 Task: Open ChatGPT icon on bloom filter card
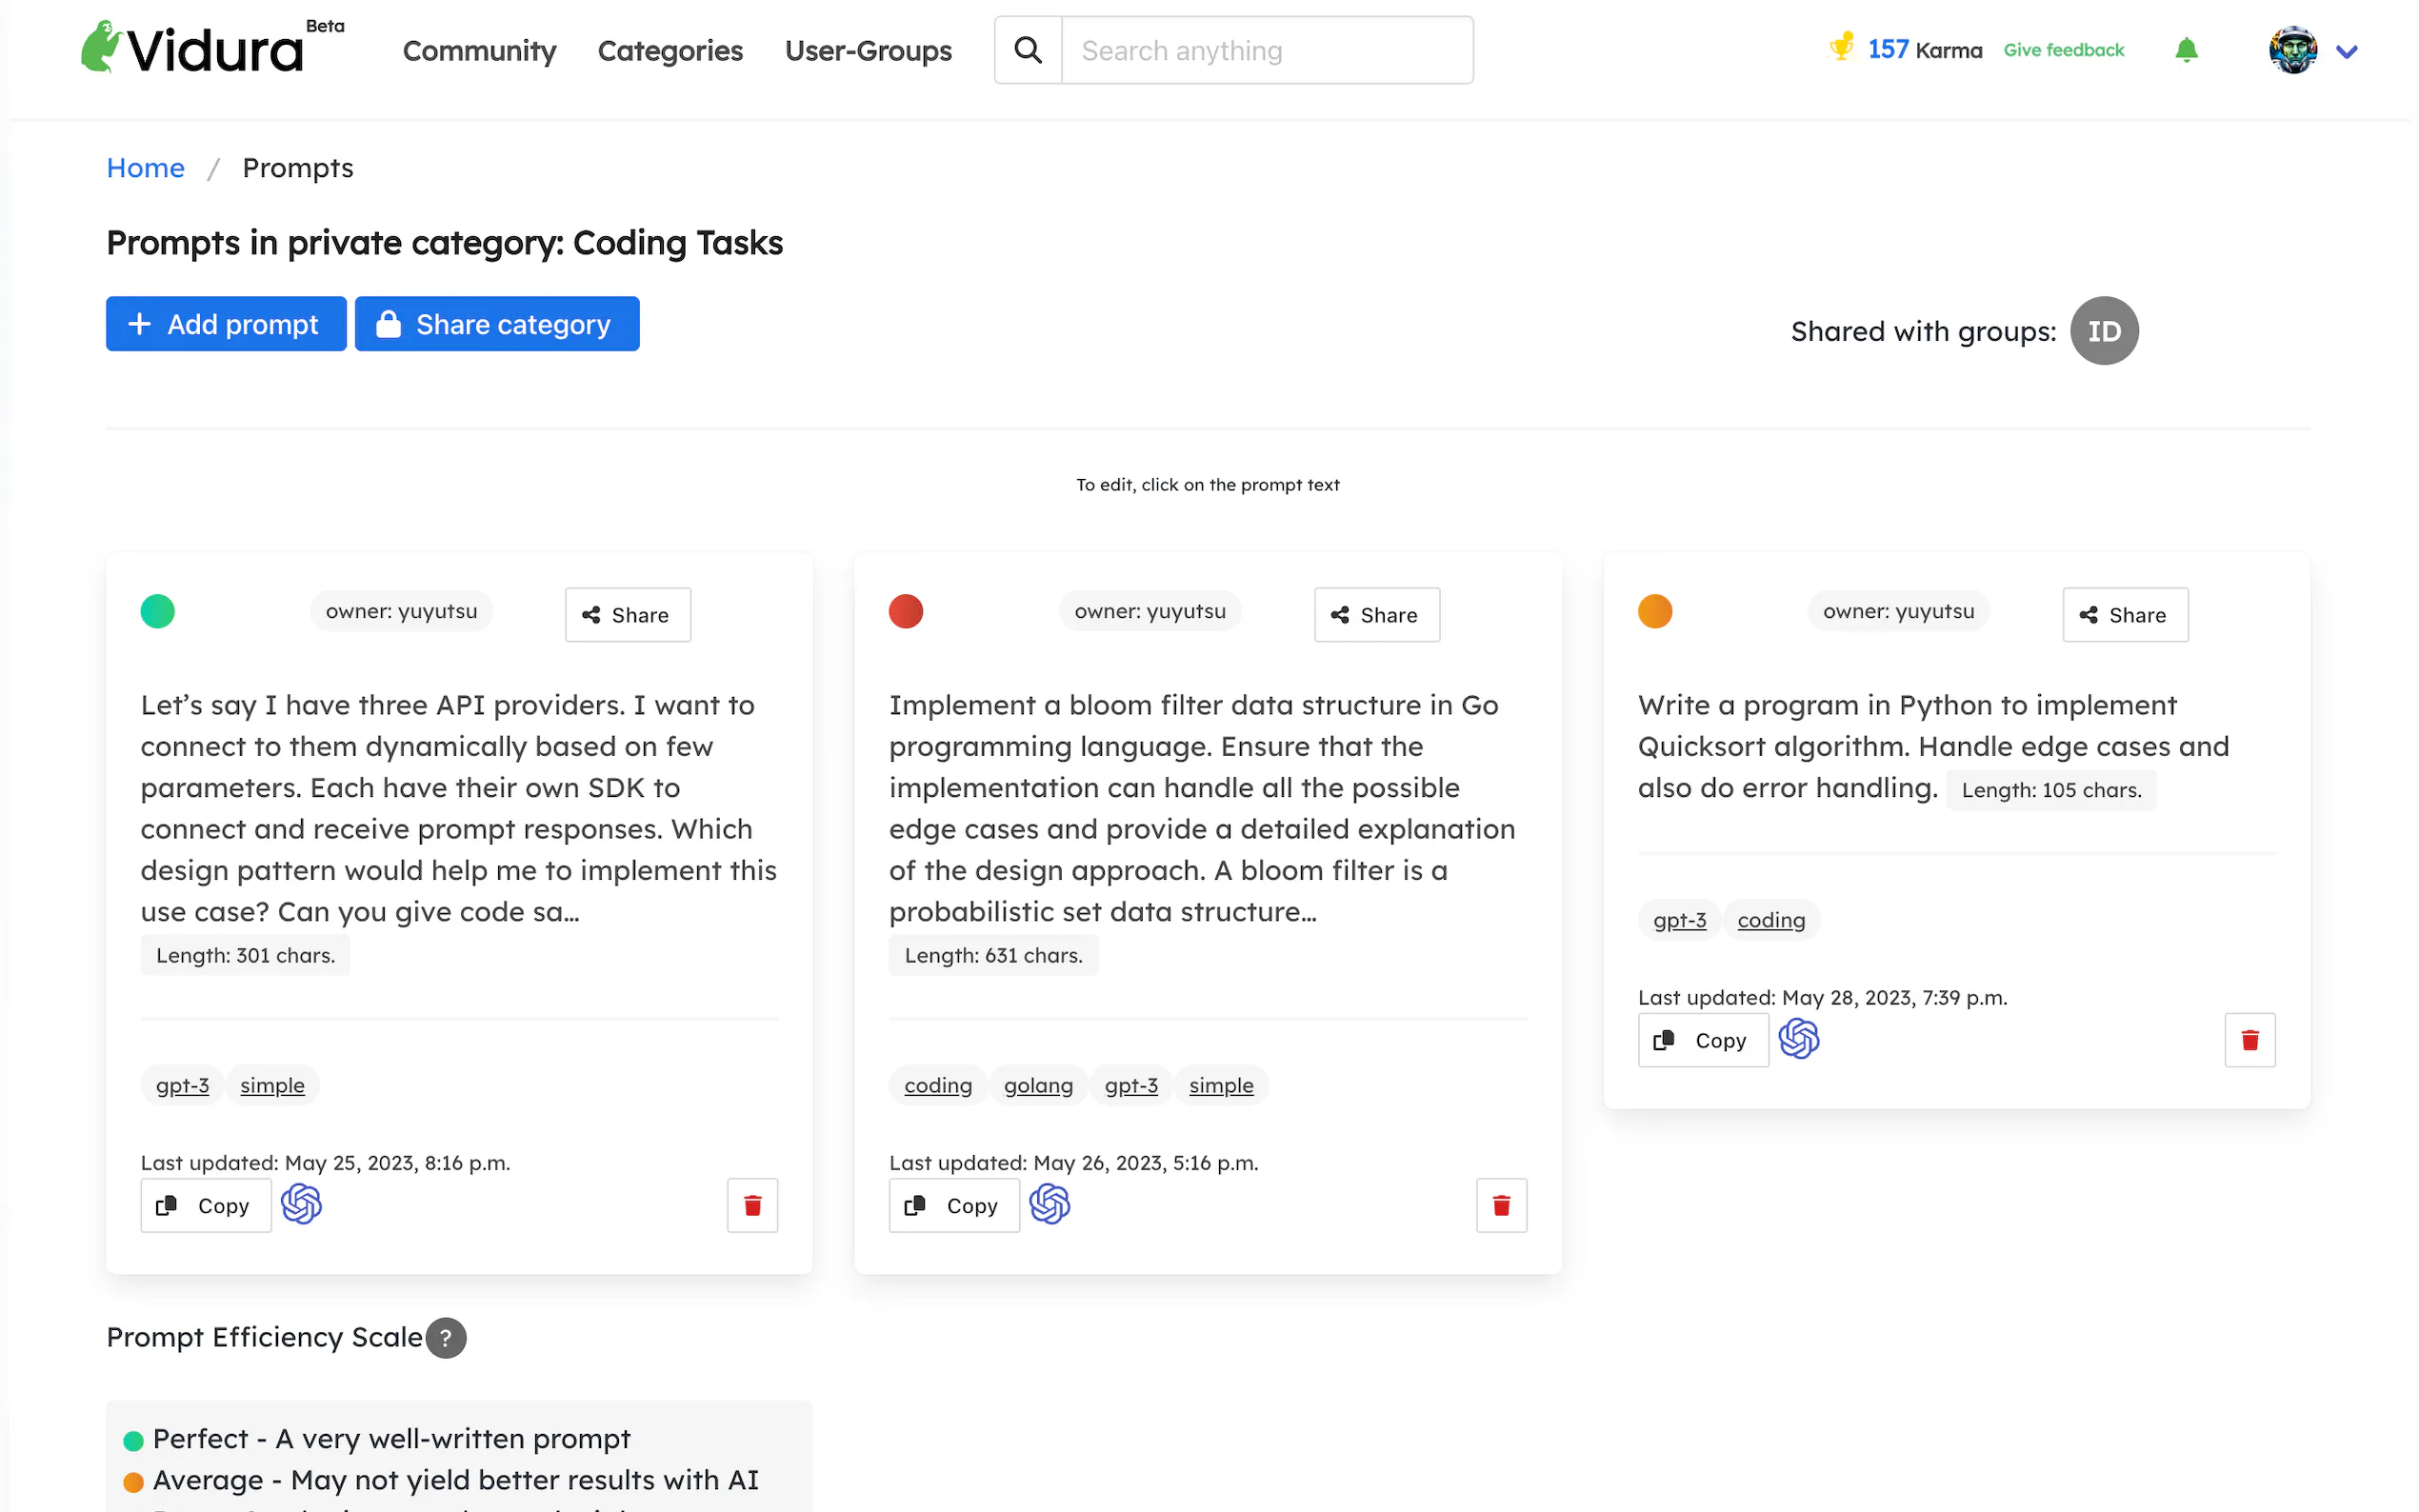point(1049,1204)
